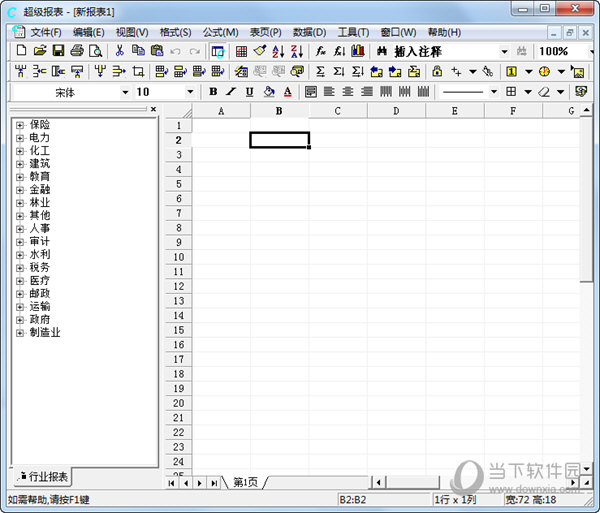Open the 公式(M) menu
600x513 pixels.
pos(221,33)
